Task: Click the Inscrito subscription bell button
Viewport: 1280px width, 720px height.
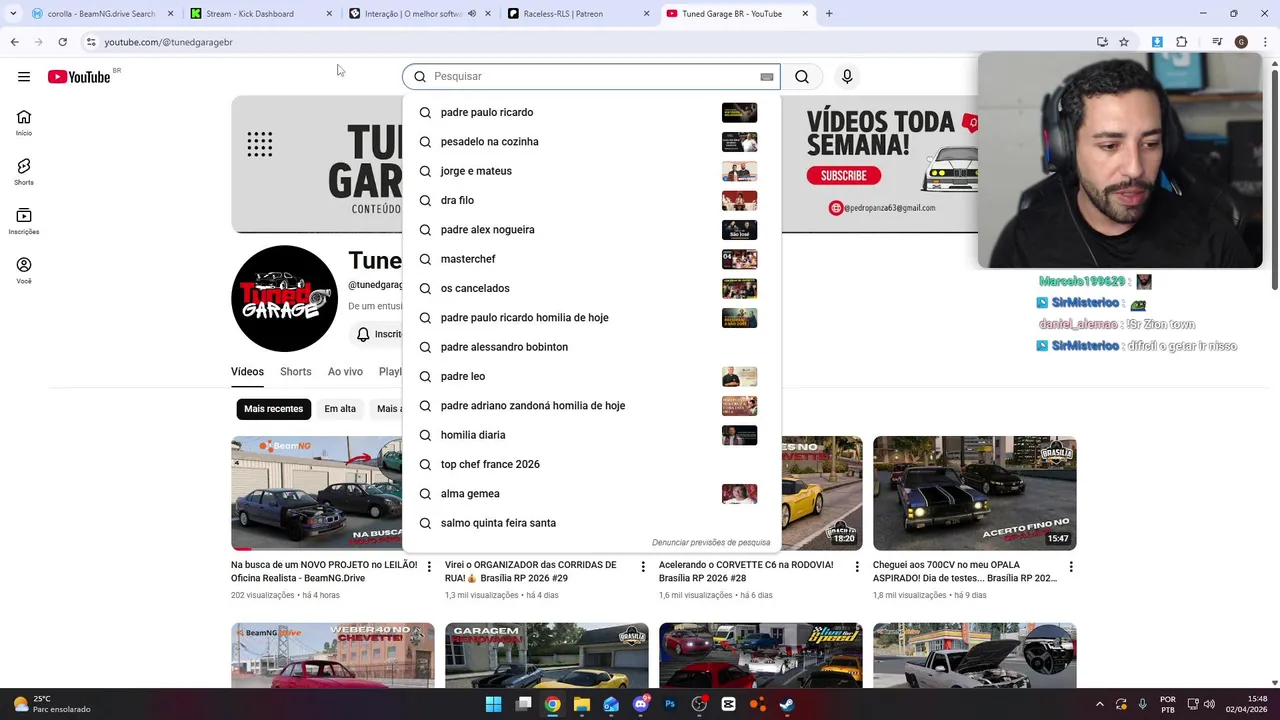Action: 376,334
